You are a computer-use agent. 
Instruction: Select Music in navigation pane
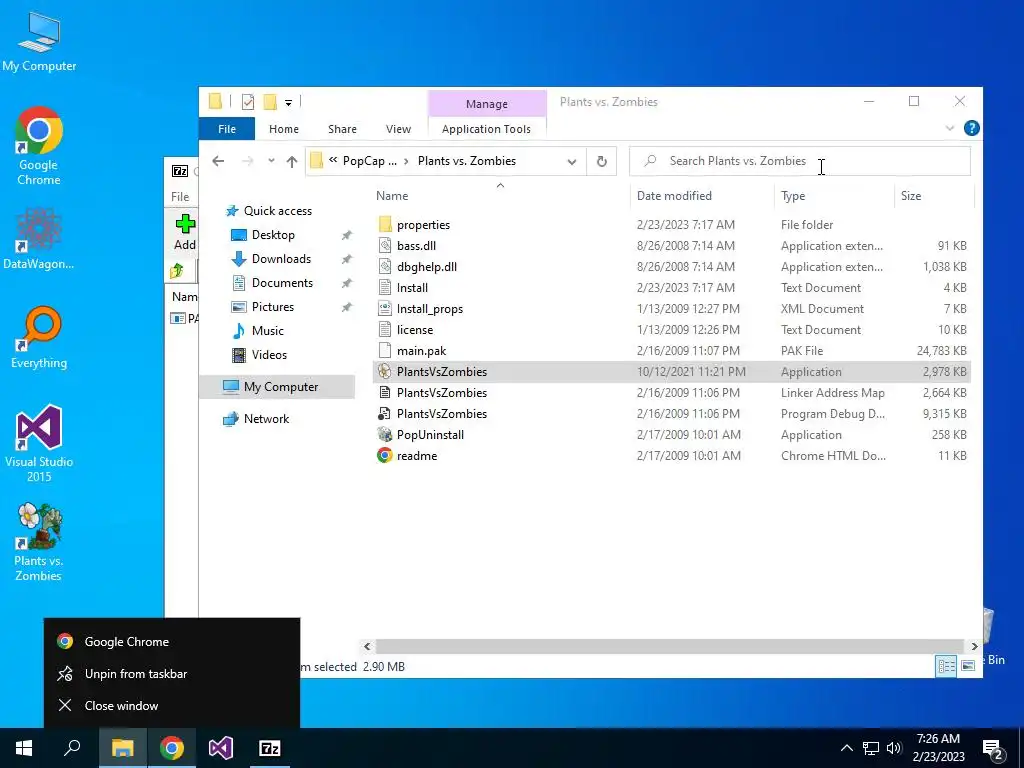pyautogui.click(x=268, y=331)
